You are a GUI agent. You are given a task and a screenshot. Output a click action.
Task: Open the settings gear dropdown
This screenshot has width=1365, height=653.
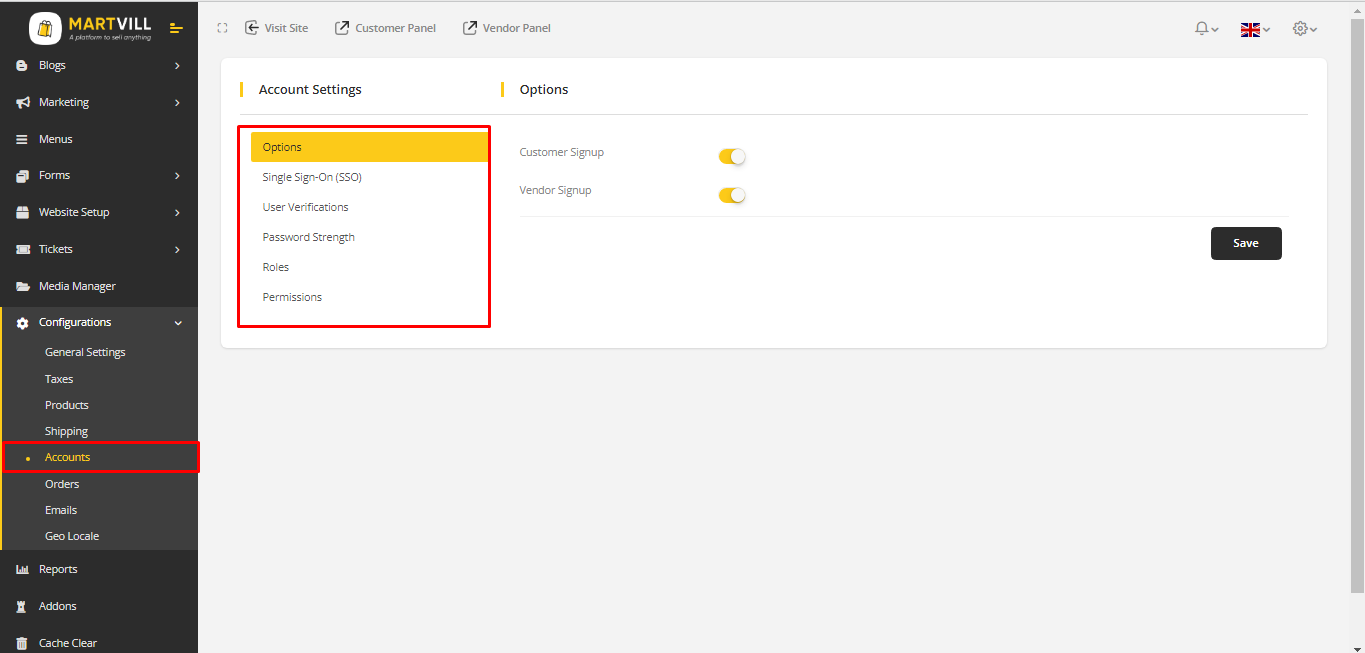[x=1304, y=29]
